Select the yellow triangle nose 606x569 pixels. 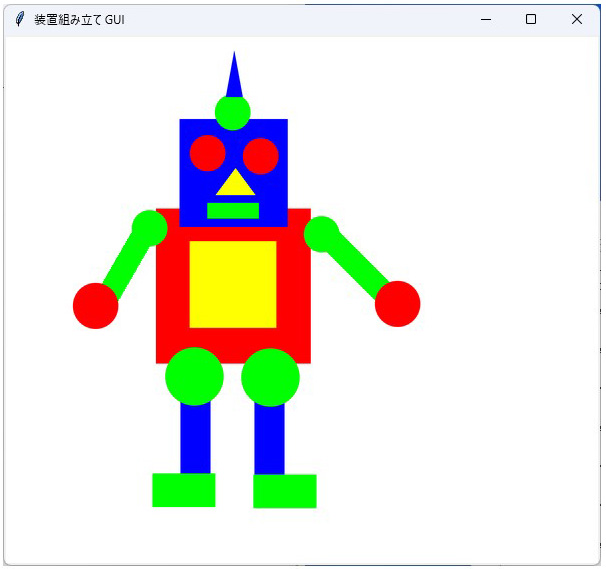point(236,184)
